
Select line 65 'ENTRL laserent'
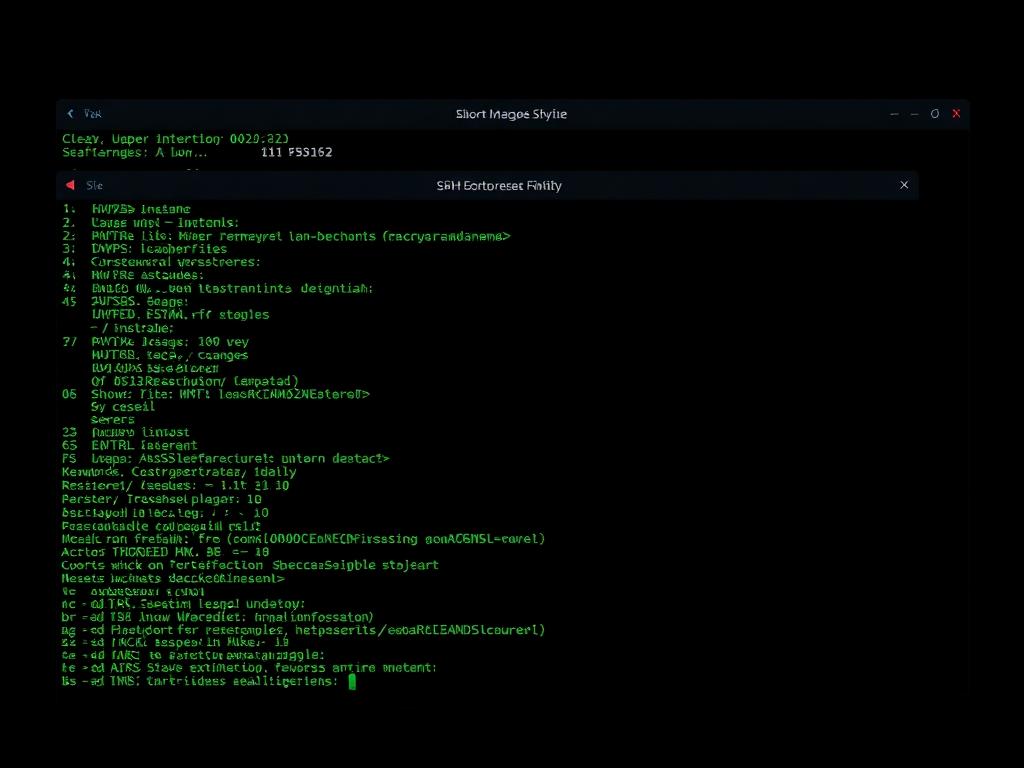pos(129,445)
